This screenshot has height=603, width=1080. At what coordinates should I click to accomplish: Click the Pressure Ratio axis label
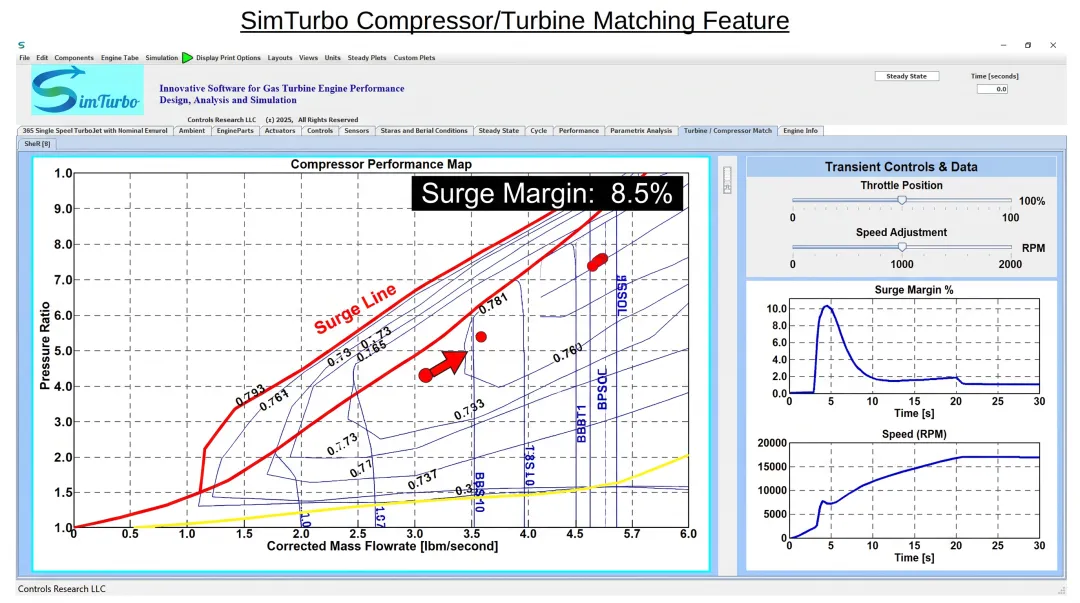coord(45,346)
